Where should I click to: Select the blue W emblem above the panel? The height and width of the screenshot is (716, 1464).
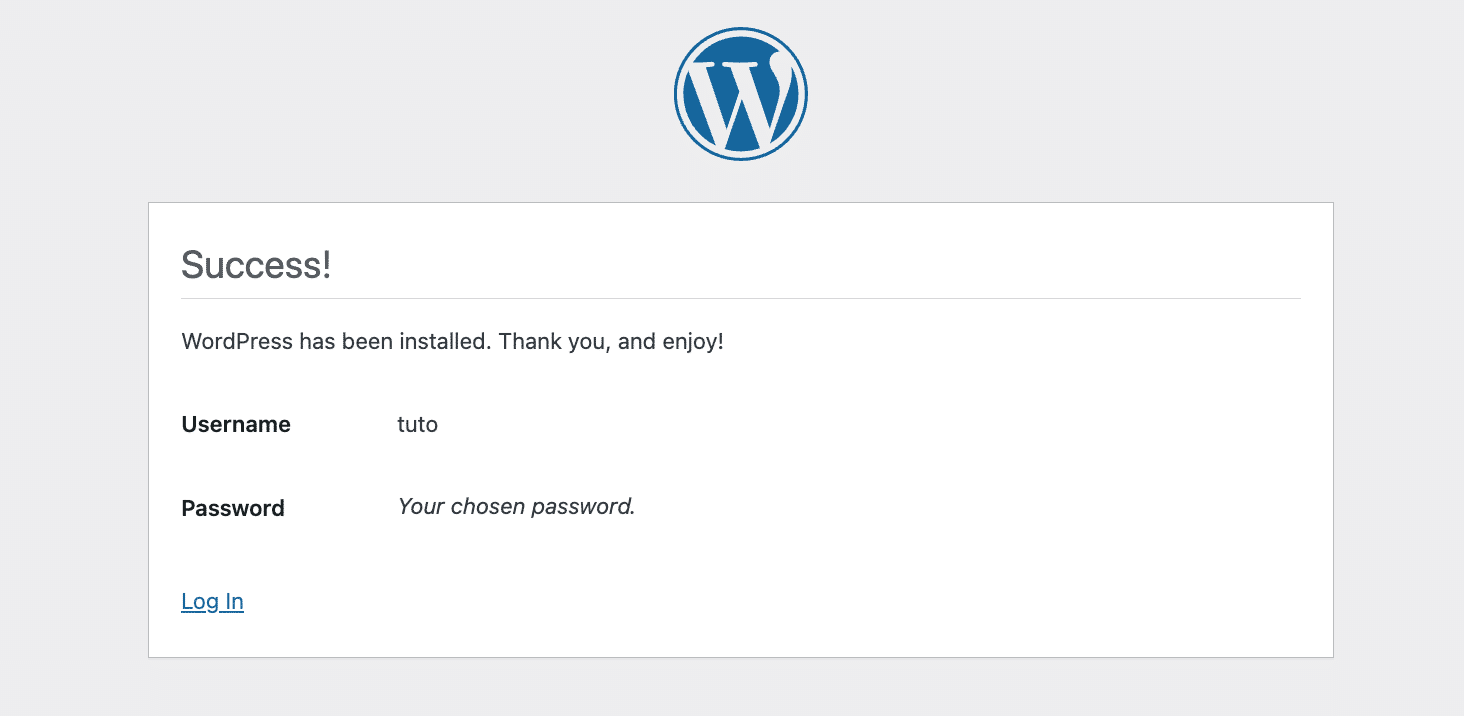pyautogui.click(x=740, y=92)
